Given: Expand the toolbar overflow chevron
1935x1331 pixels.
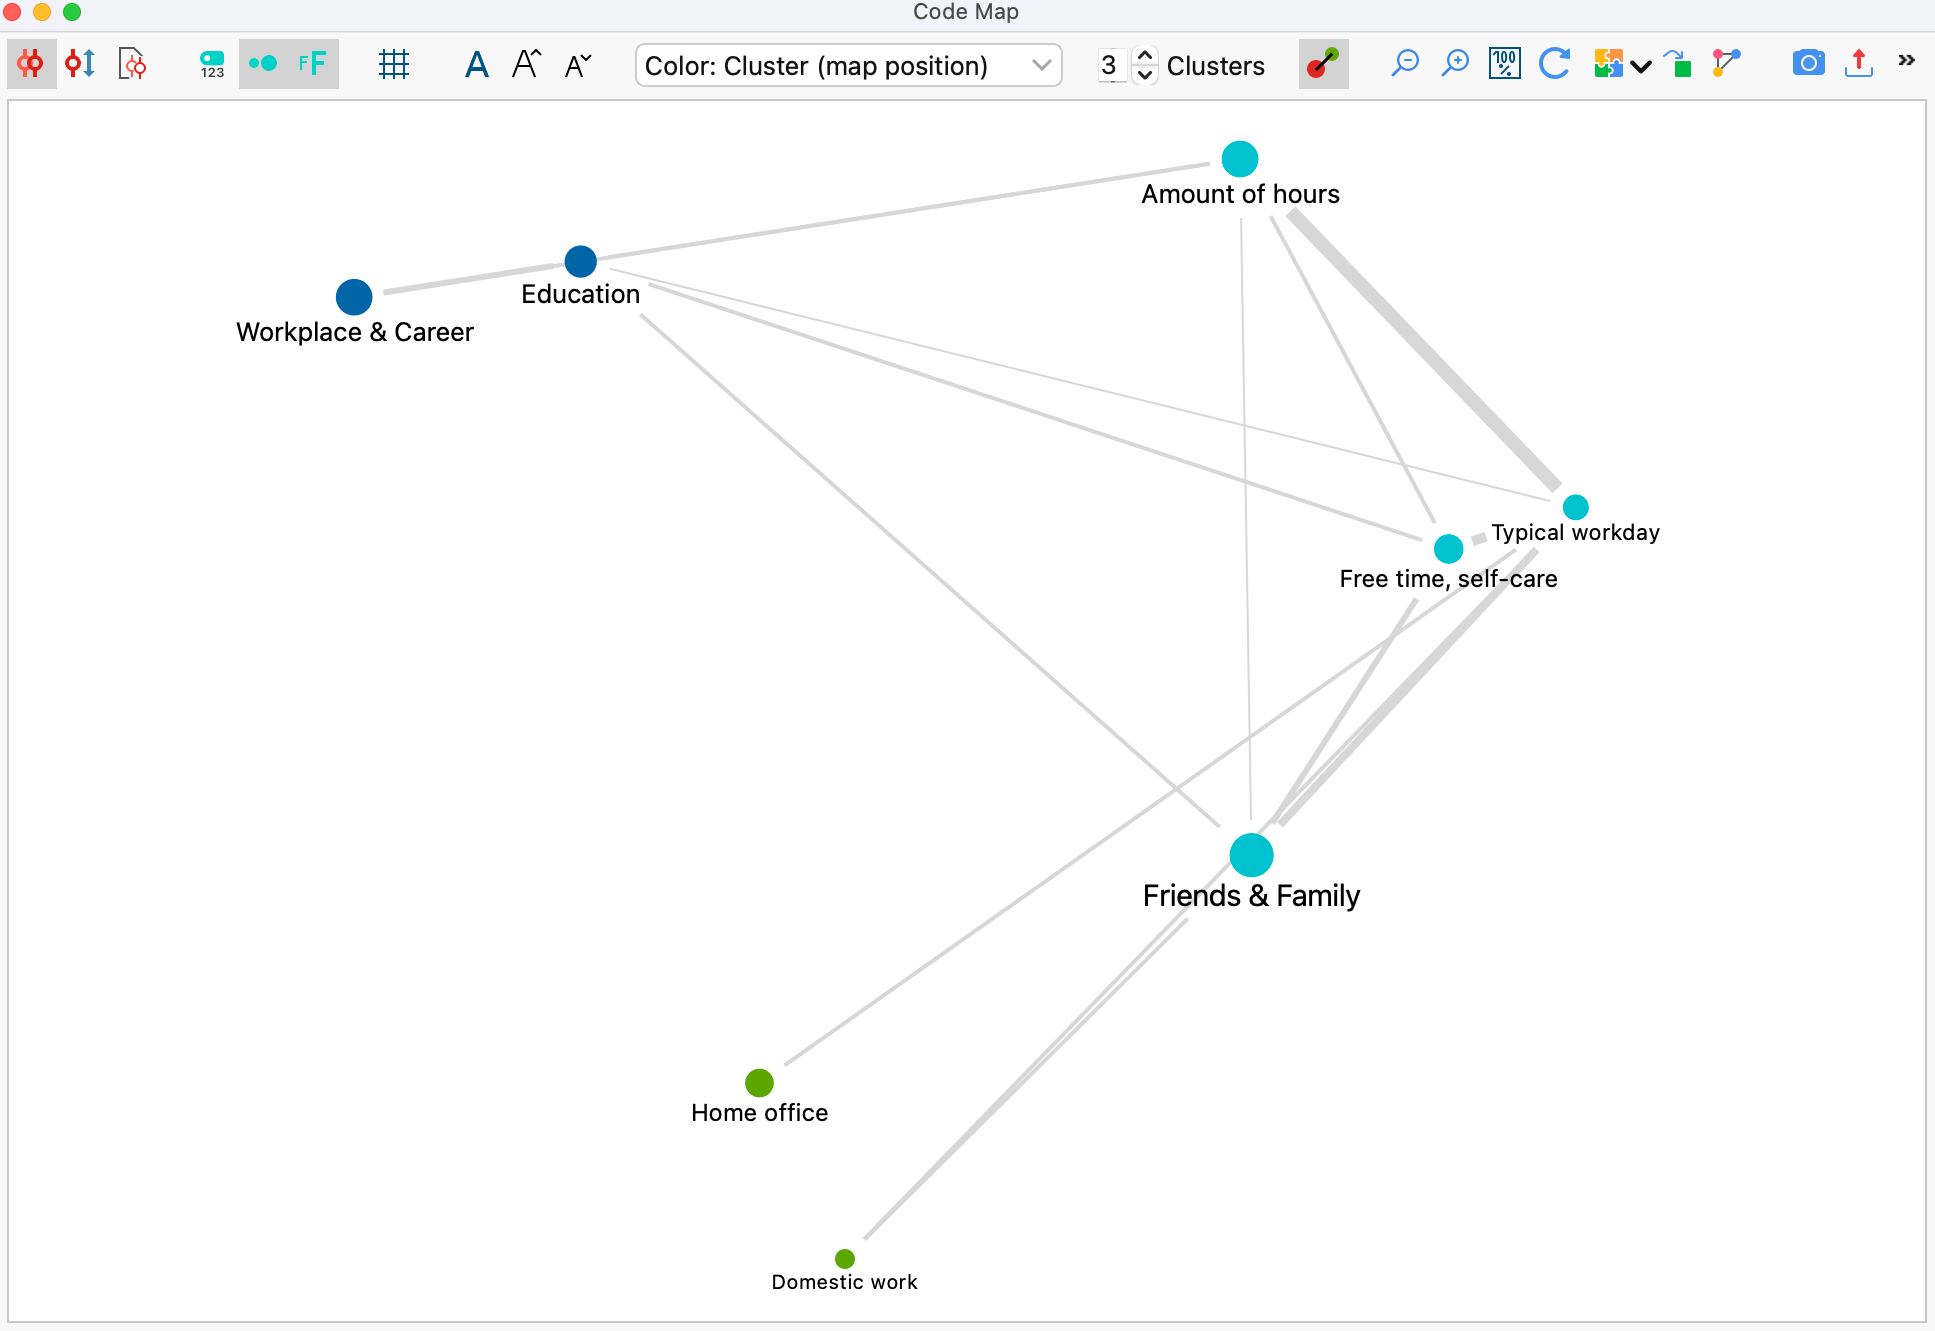Looking at the screenshot, I should coord(1907,61).
